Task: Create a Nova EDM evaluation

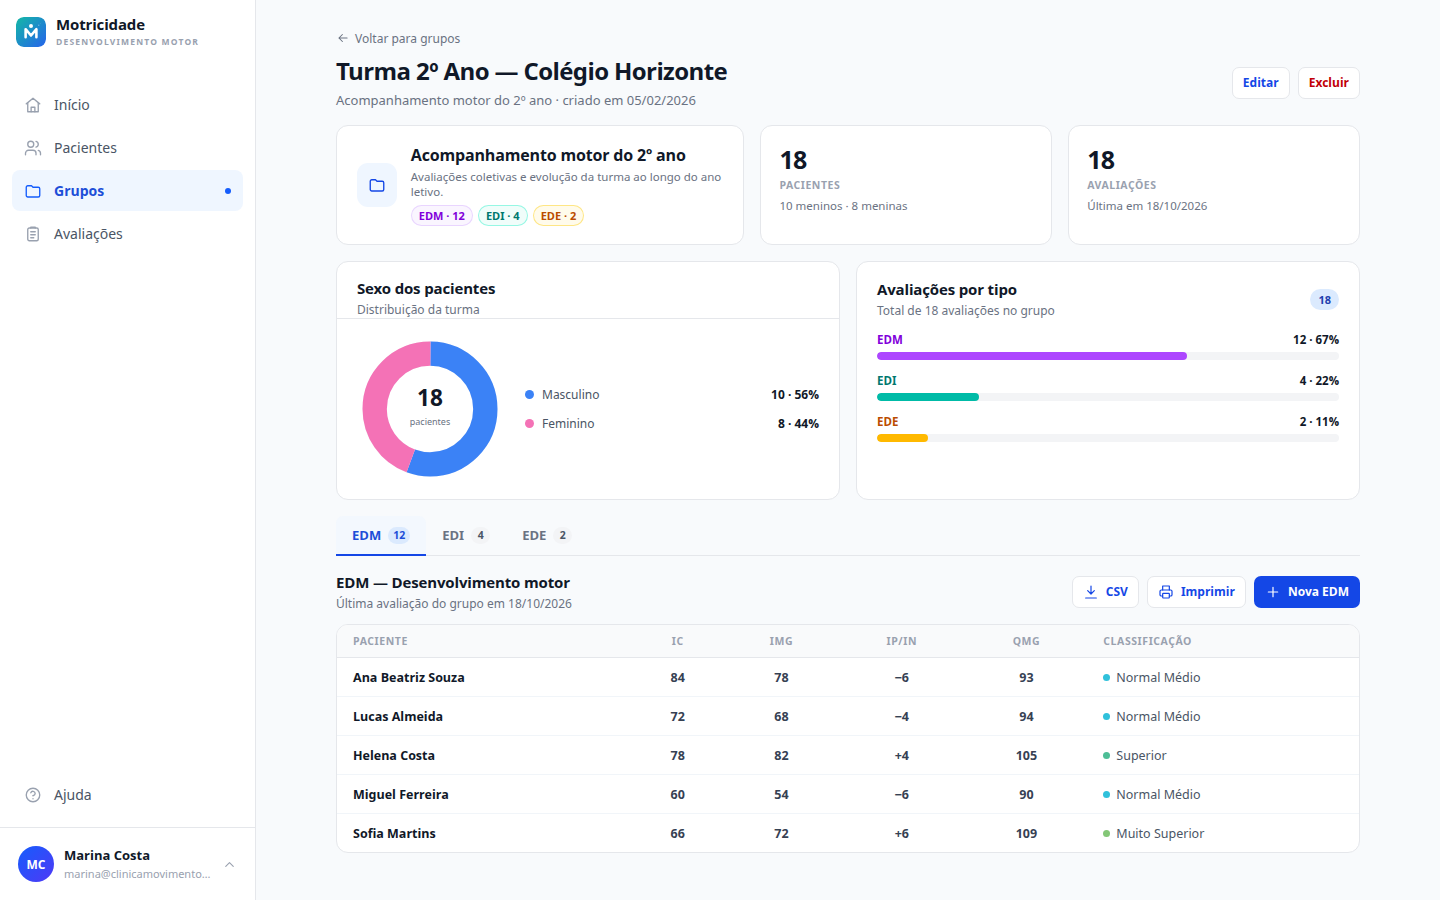Action: coord(1306,592)
